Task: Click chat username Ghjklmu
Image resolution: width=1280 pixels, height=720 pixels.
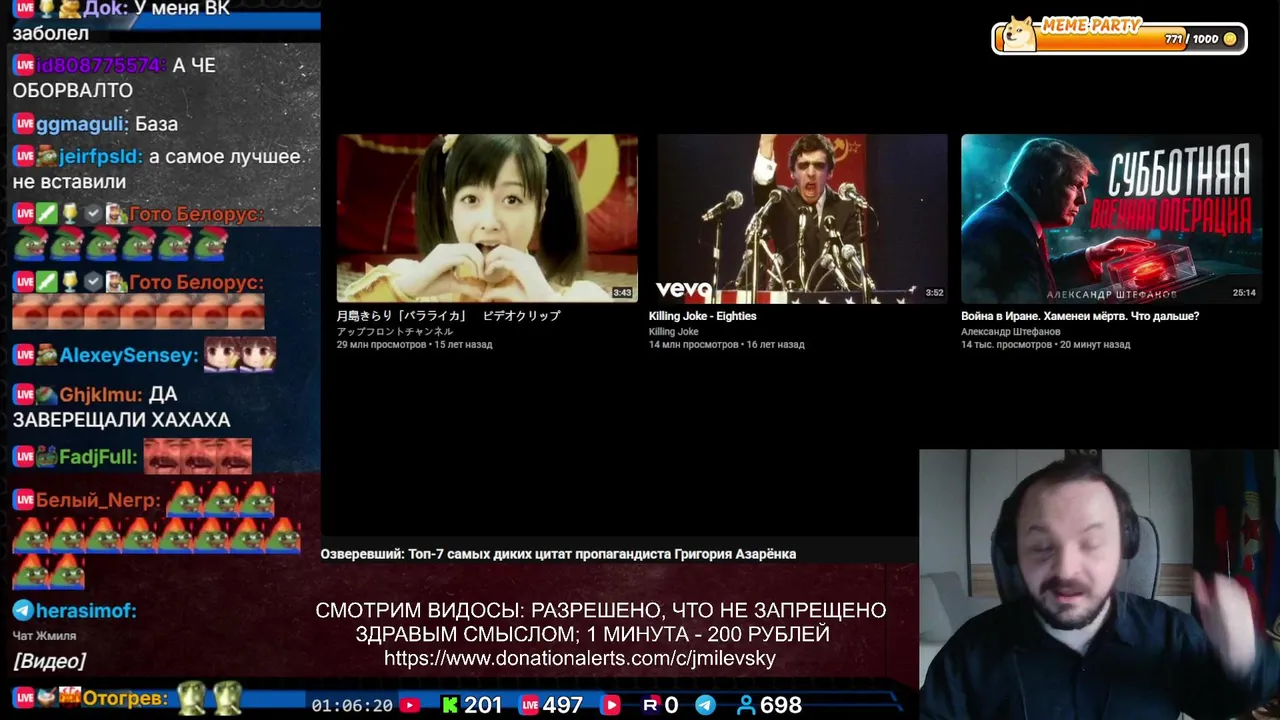Action: [100, 395]
